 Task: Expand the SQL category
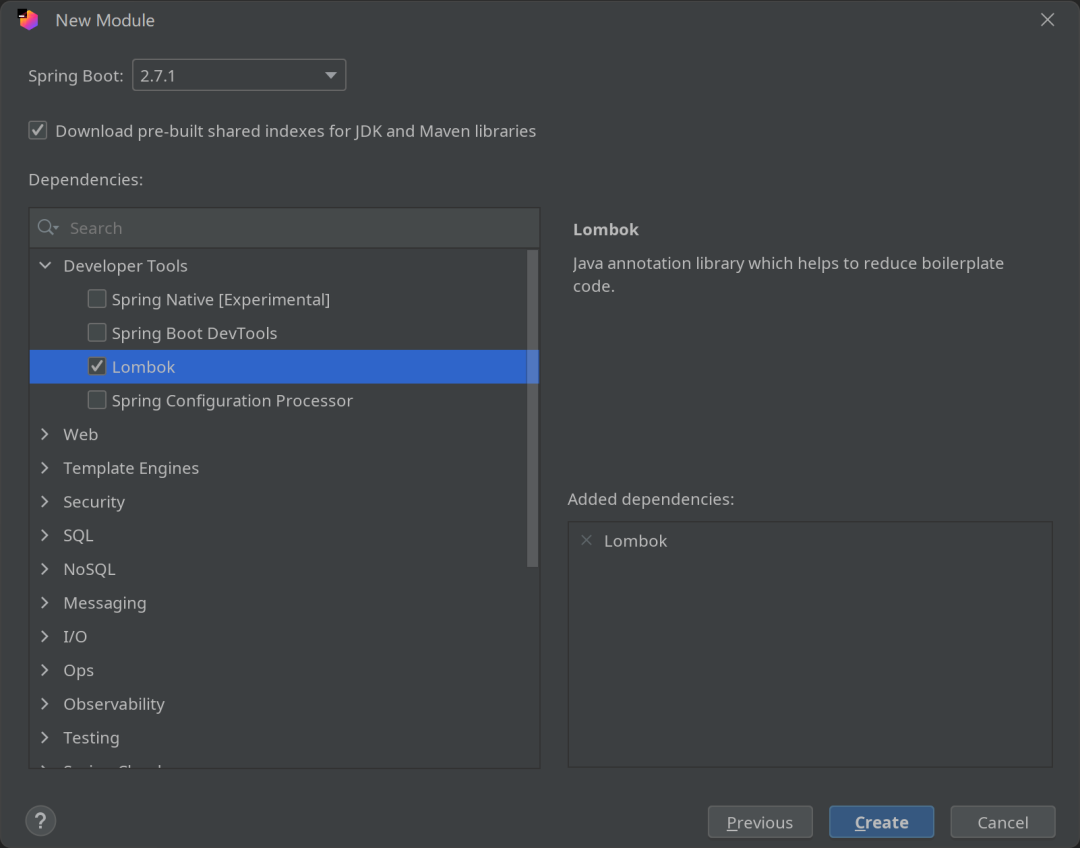[x=45, y=535]
